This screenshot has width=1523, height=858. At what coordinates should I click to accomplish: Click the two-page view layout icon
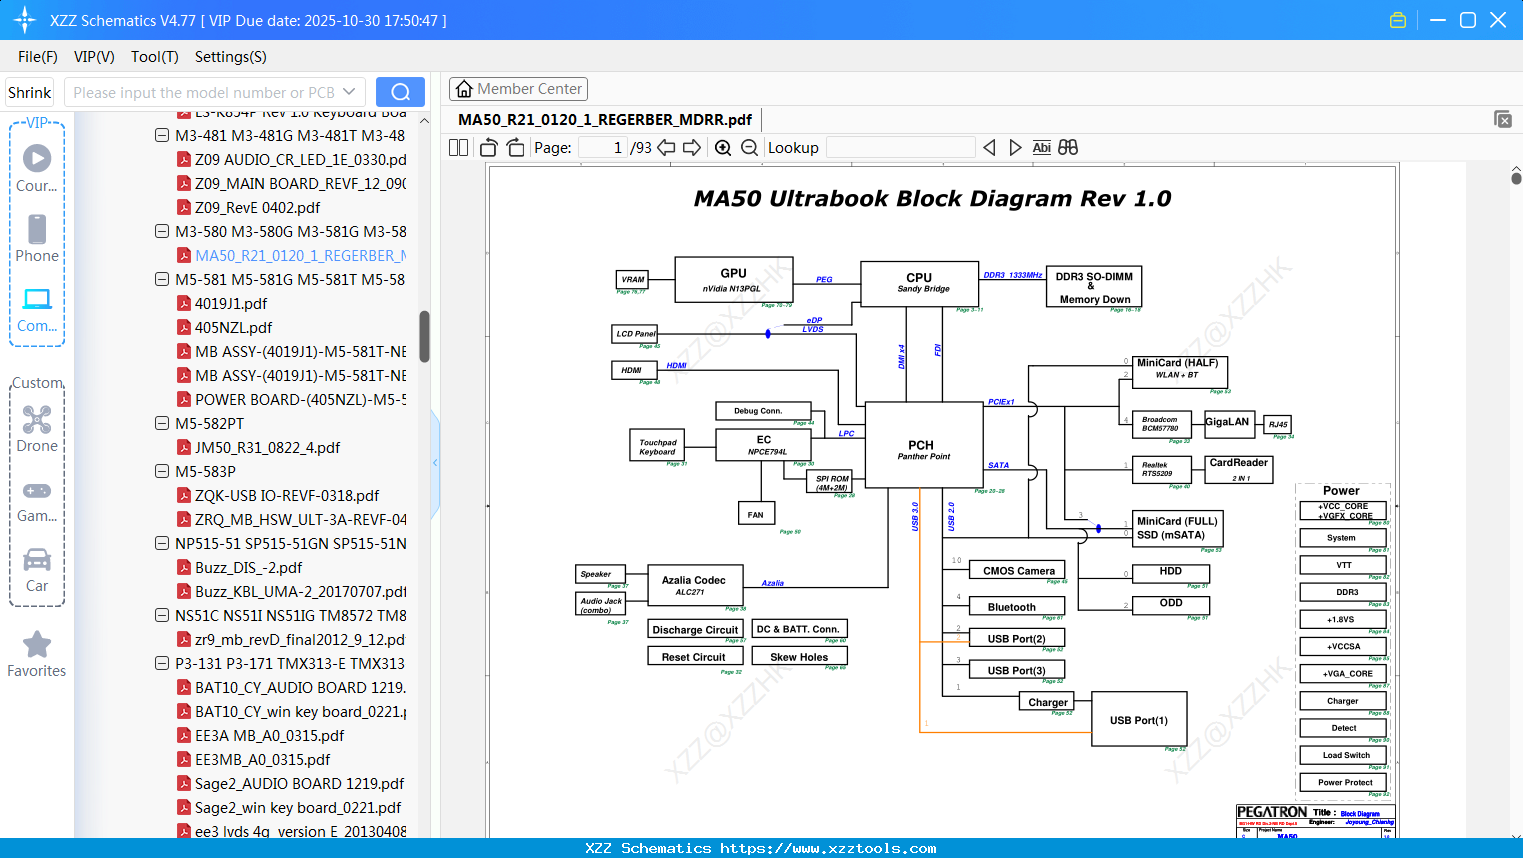coord(458,148)
